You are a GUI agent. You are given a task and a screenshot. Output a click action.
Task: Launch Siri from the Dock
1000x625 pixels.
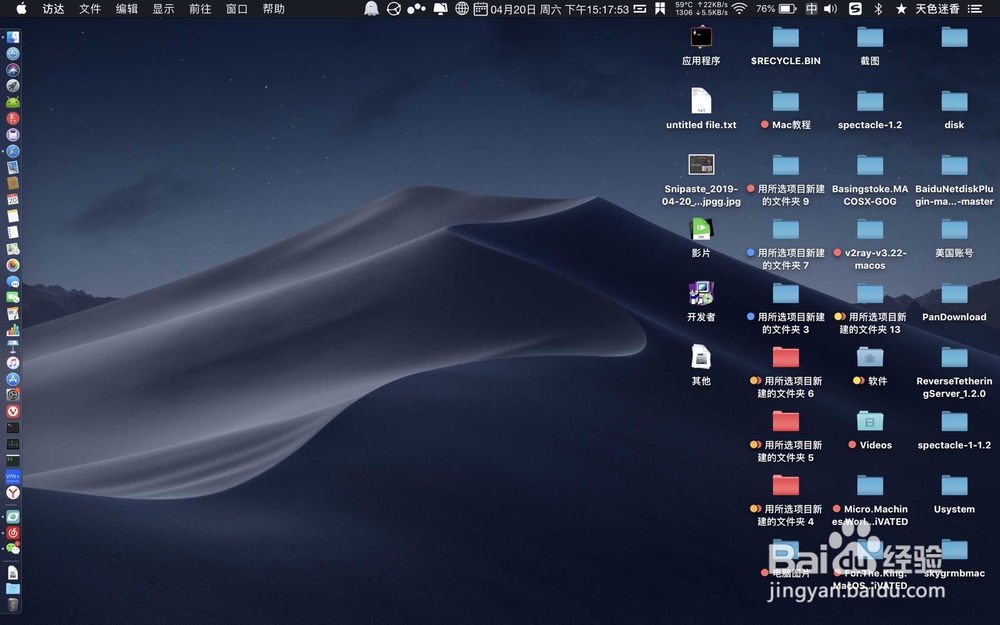(x=13, y=70)
